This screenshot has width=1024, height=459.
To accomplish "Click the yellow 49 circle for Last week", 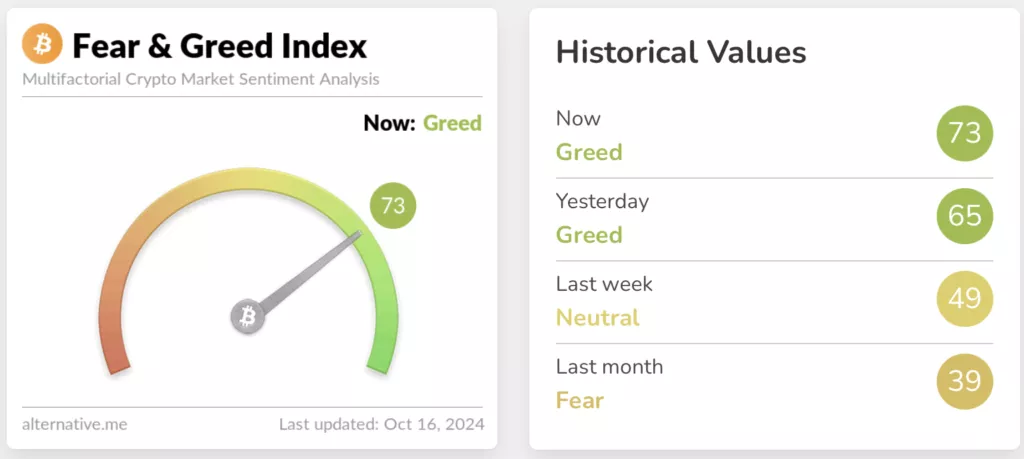I will pos(965,299).
